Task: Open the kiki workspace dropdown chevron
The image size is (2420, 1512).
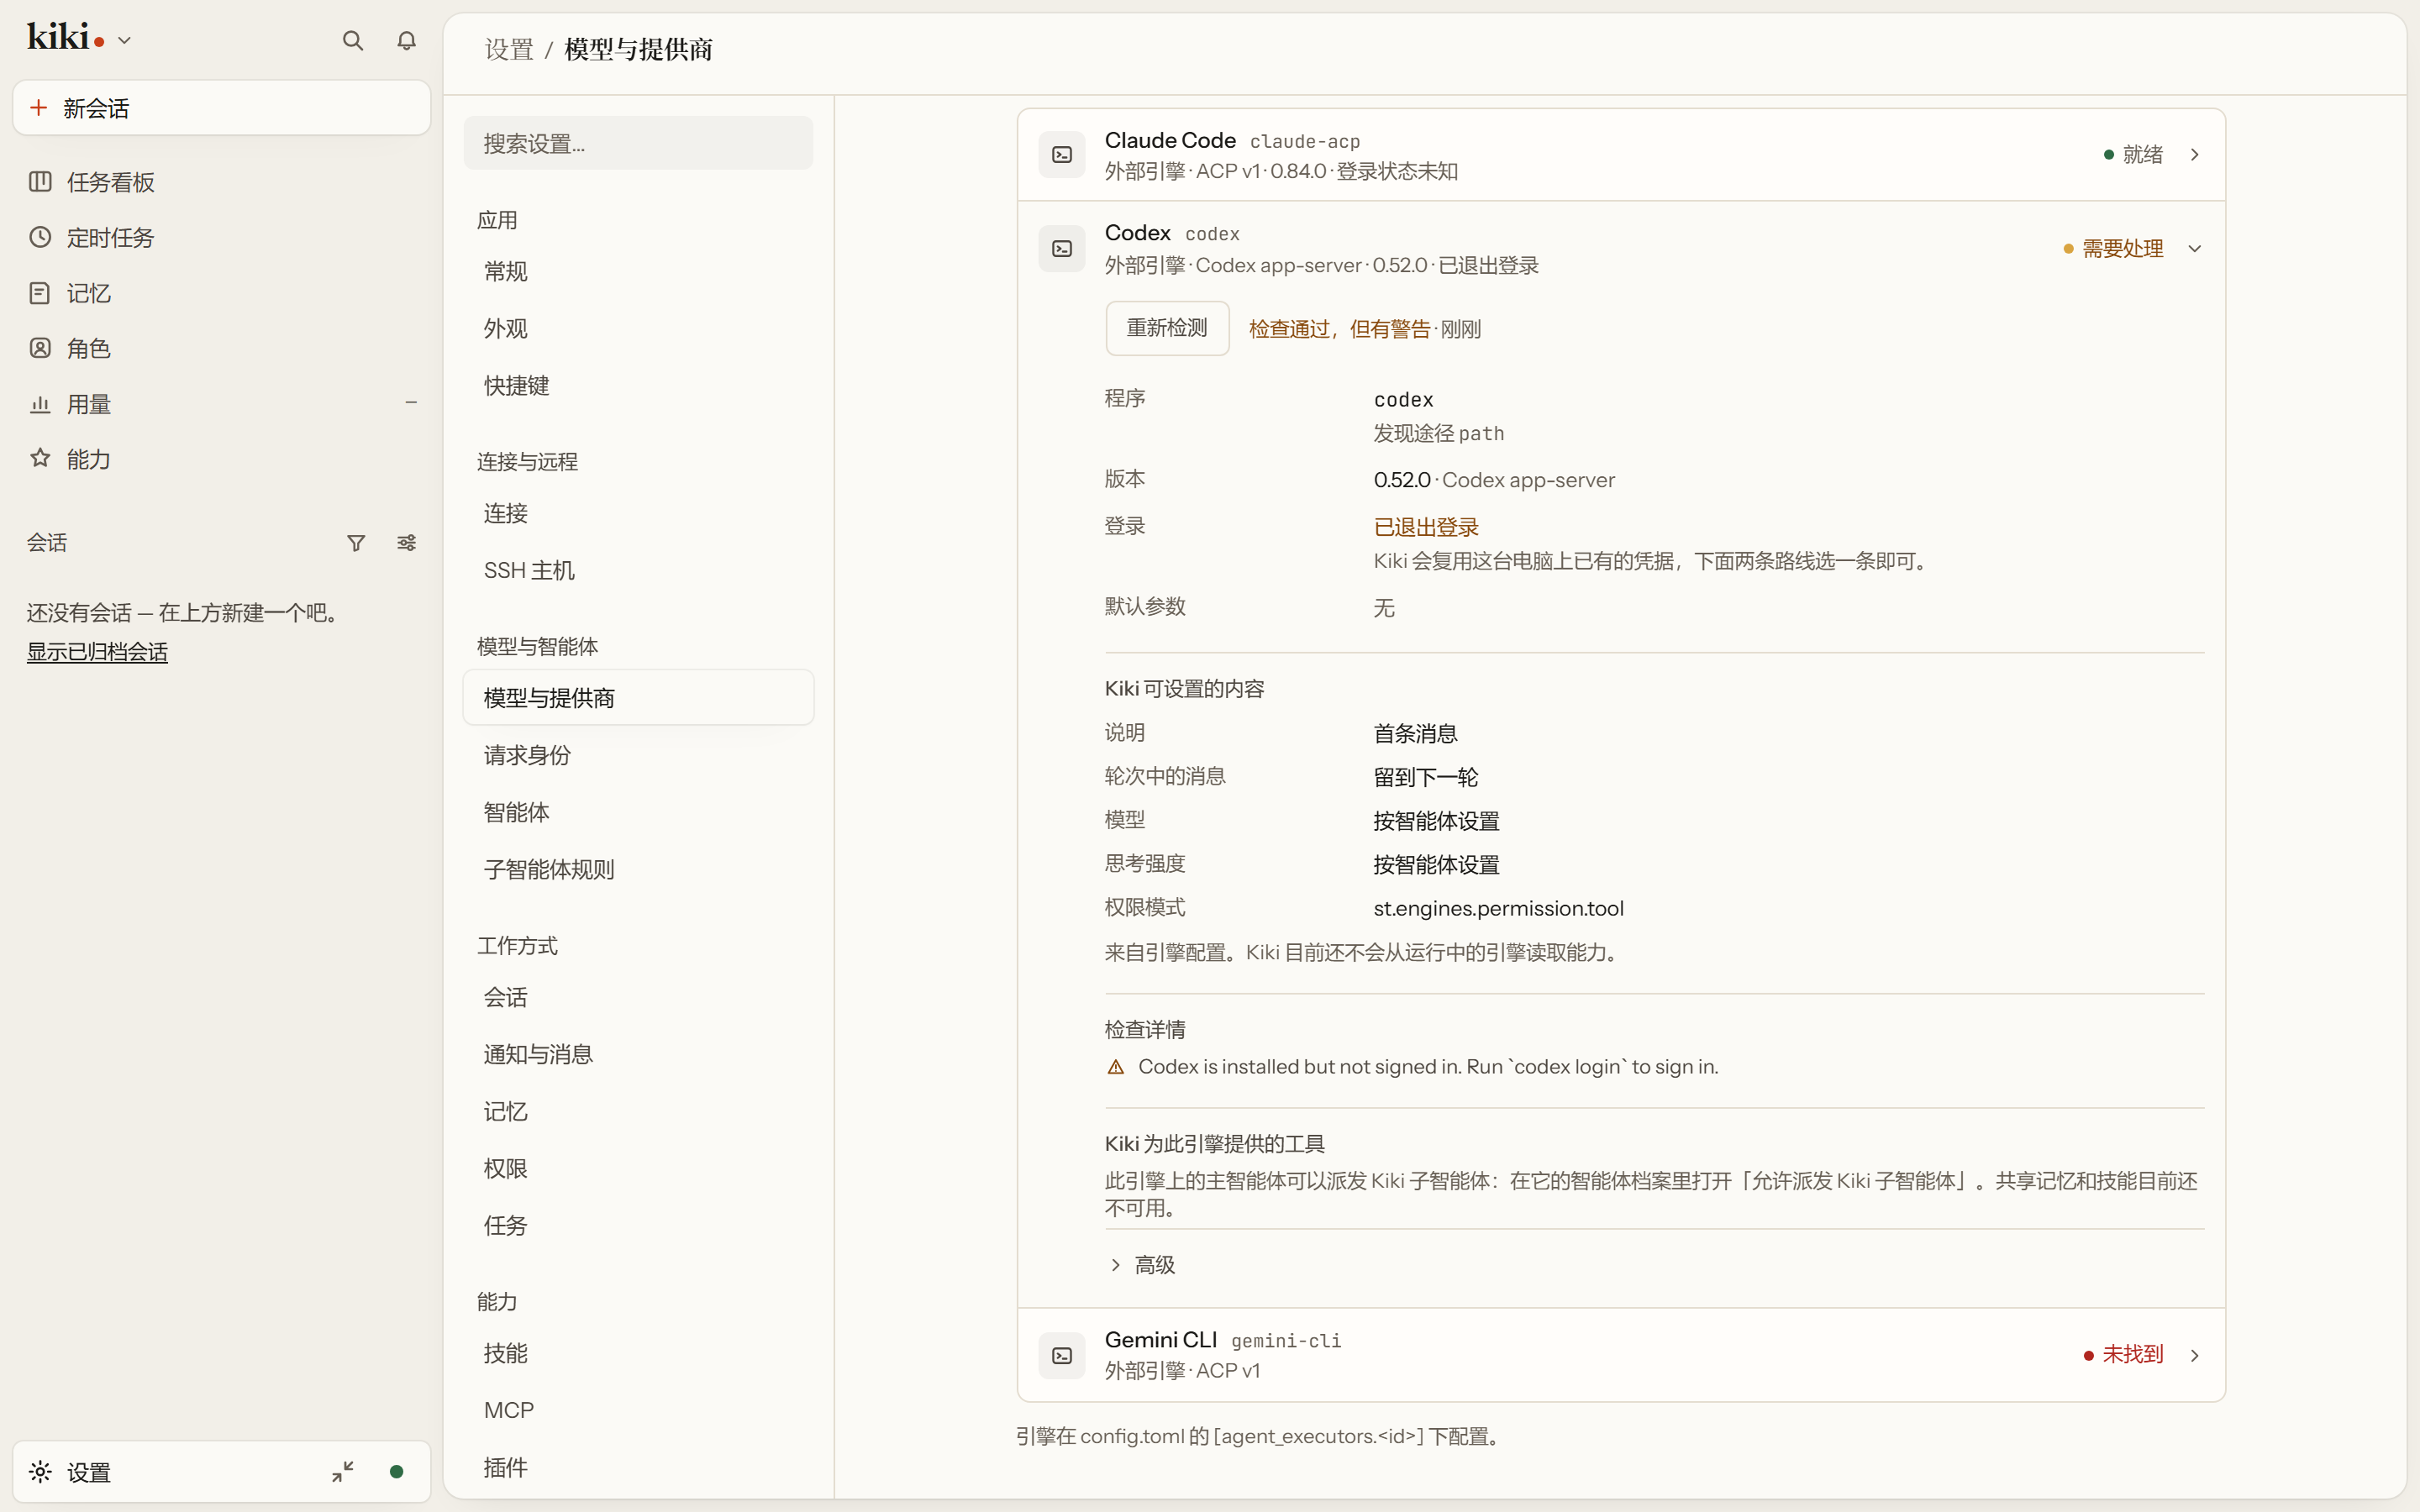Action: [x=124, y=41]
